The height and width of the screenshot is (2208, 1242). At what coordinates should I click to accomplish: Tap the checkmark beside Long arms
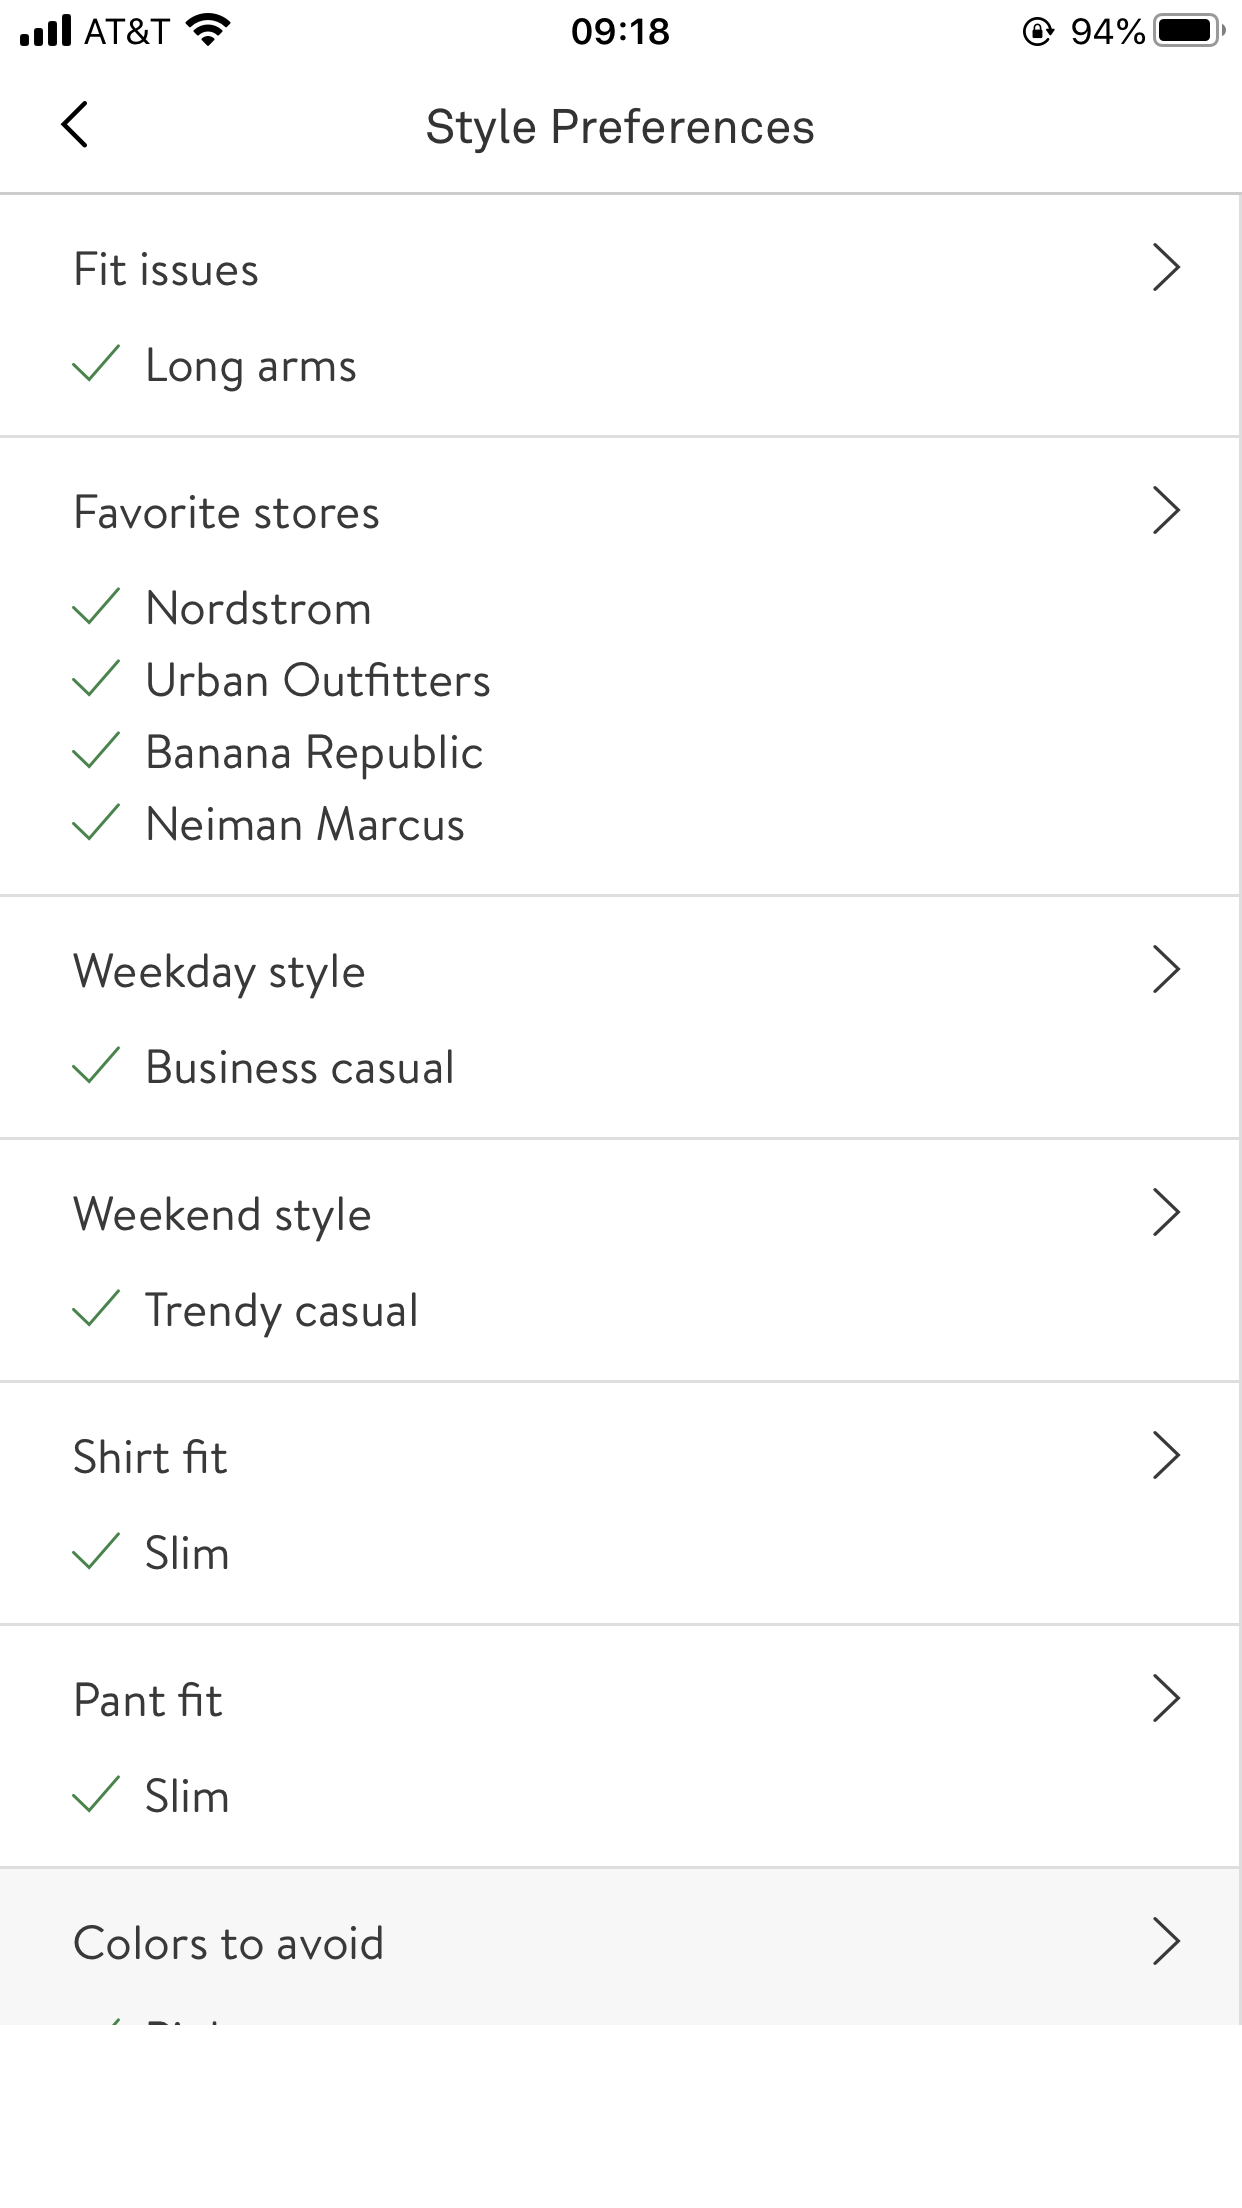(x=97, y=364)
